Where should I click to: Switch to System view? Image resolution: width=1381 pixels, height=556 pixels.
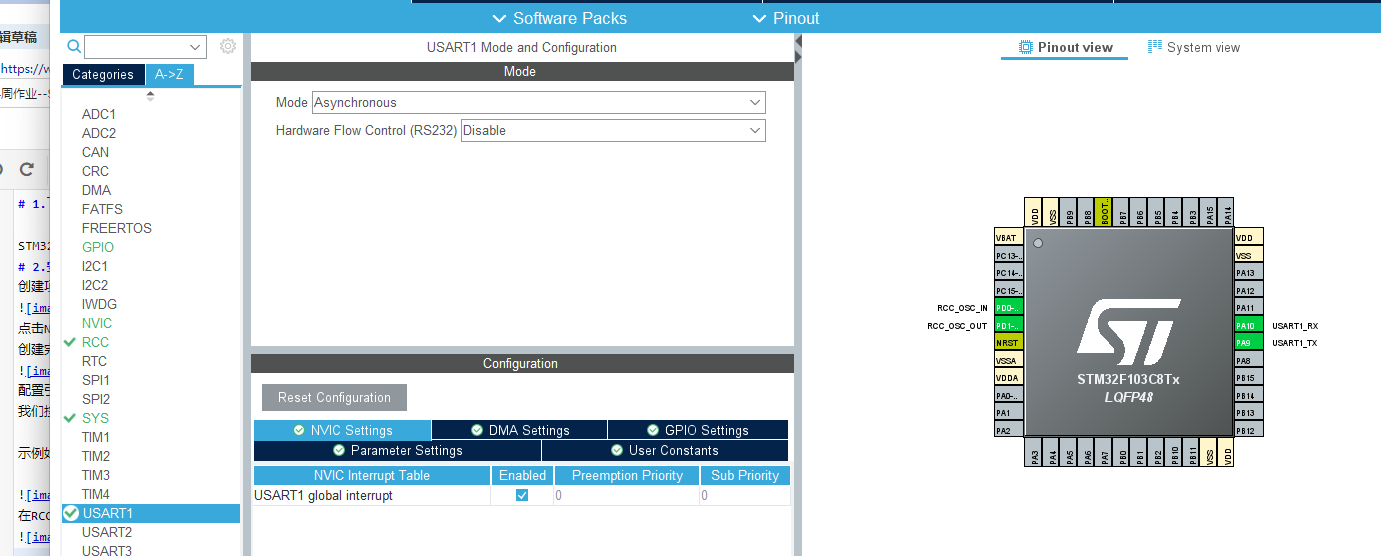[x=1194, y=47]
